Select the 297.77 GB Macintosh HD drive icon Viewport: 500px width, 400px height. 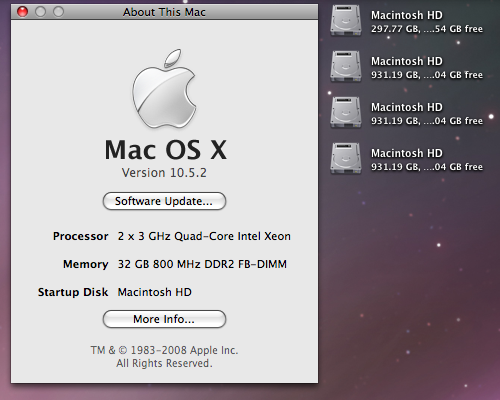tap(346, 21)
